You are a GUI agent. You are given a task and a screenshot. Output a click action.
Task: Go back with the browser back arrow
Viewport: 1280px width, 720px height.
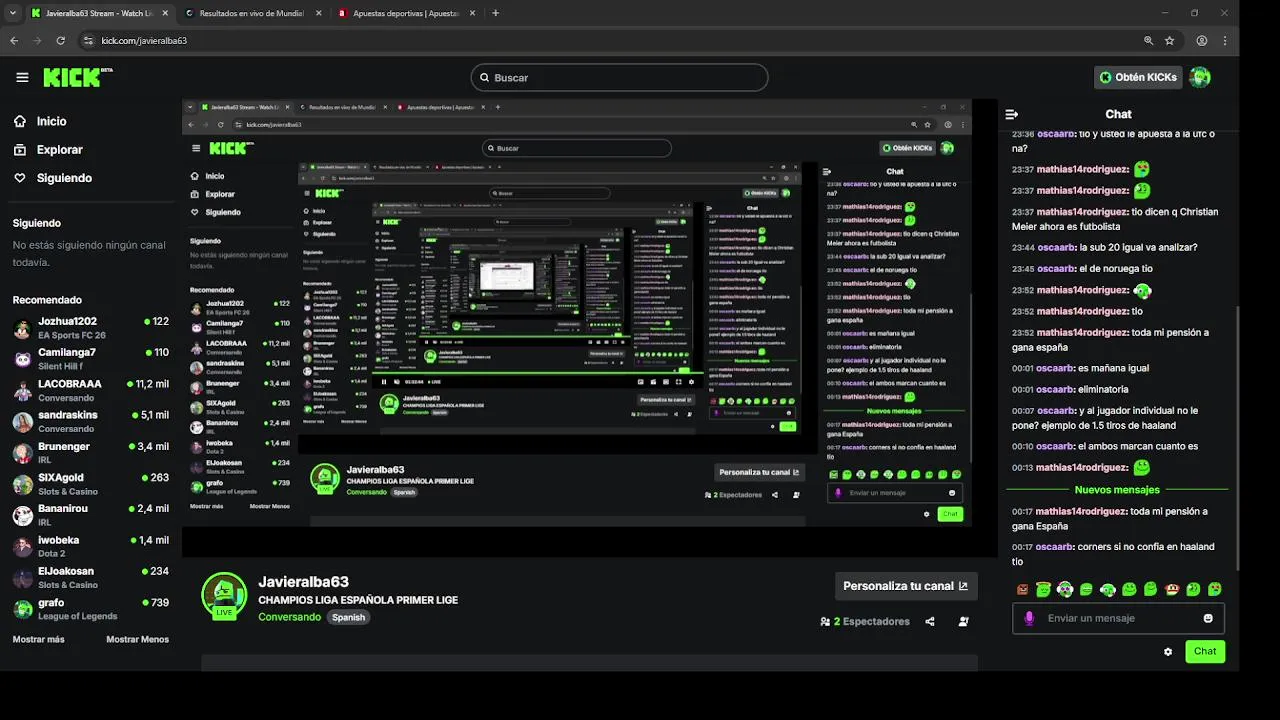14,40
